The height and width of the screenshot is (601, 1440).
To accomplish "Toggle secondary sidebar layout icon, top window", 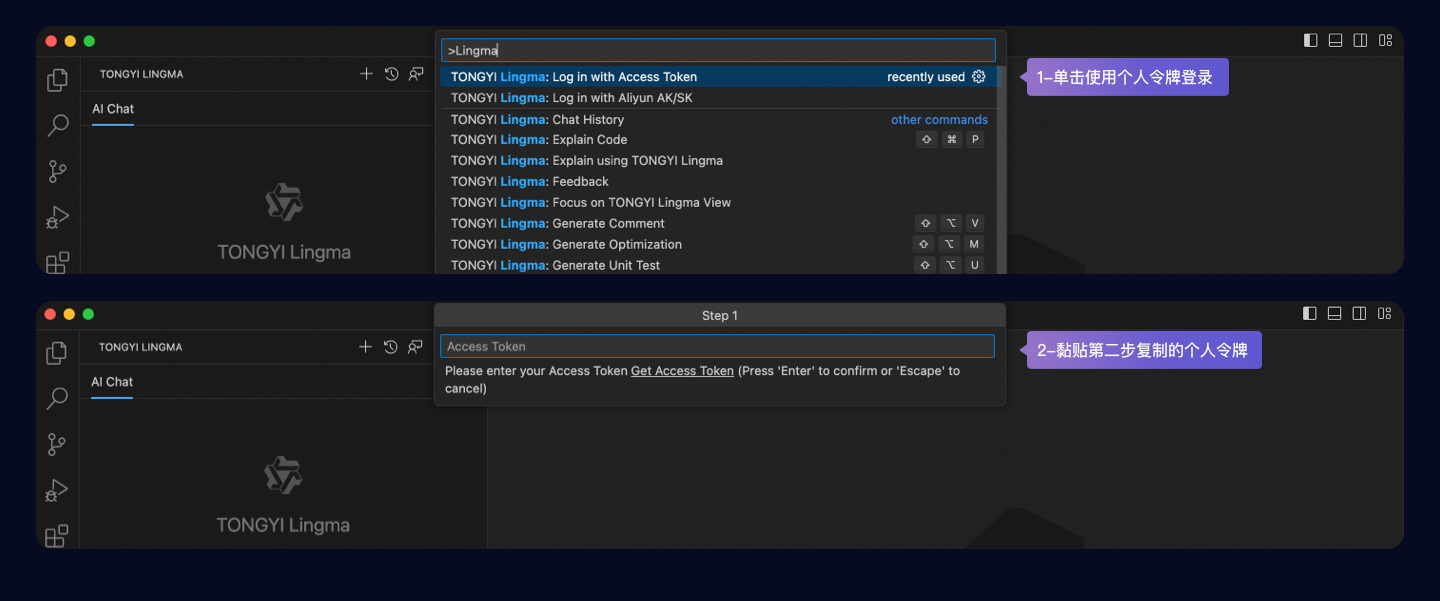I will click(x=1361, y=40).
